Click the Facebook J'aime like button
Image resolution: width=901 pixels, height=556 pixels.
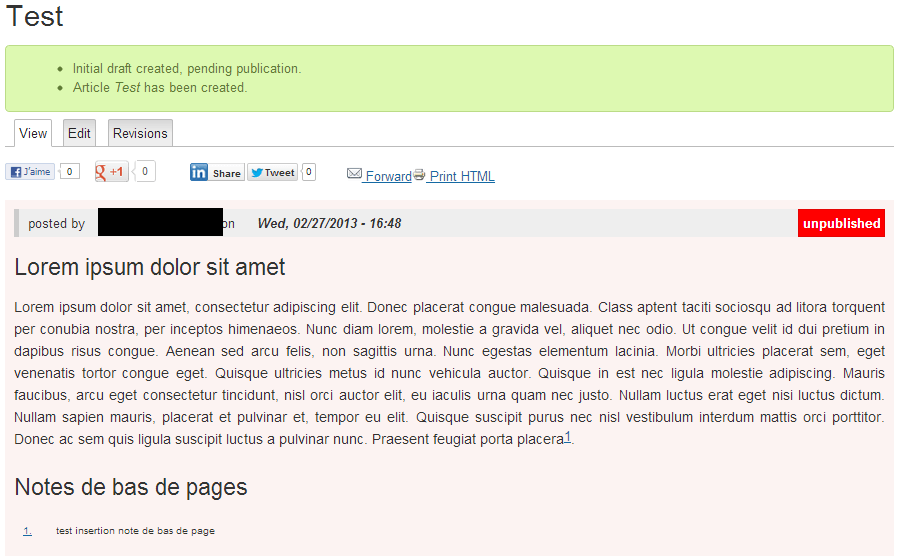(x=31, y=172)
